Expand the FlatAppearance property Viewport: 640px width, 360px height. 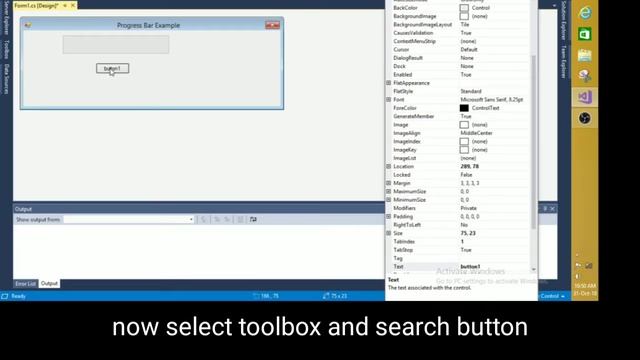(389, 83)
